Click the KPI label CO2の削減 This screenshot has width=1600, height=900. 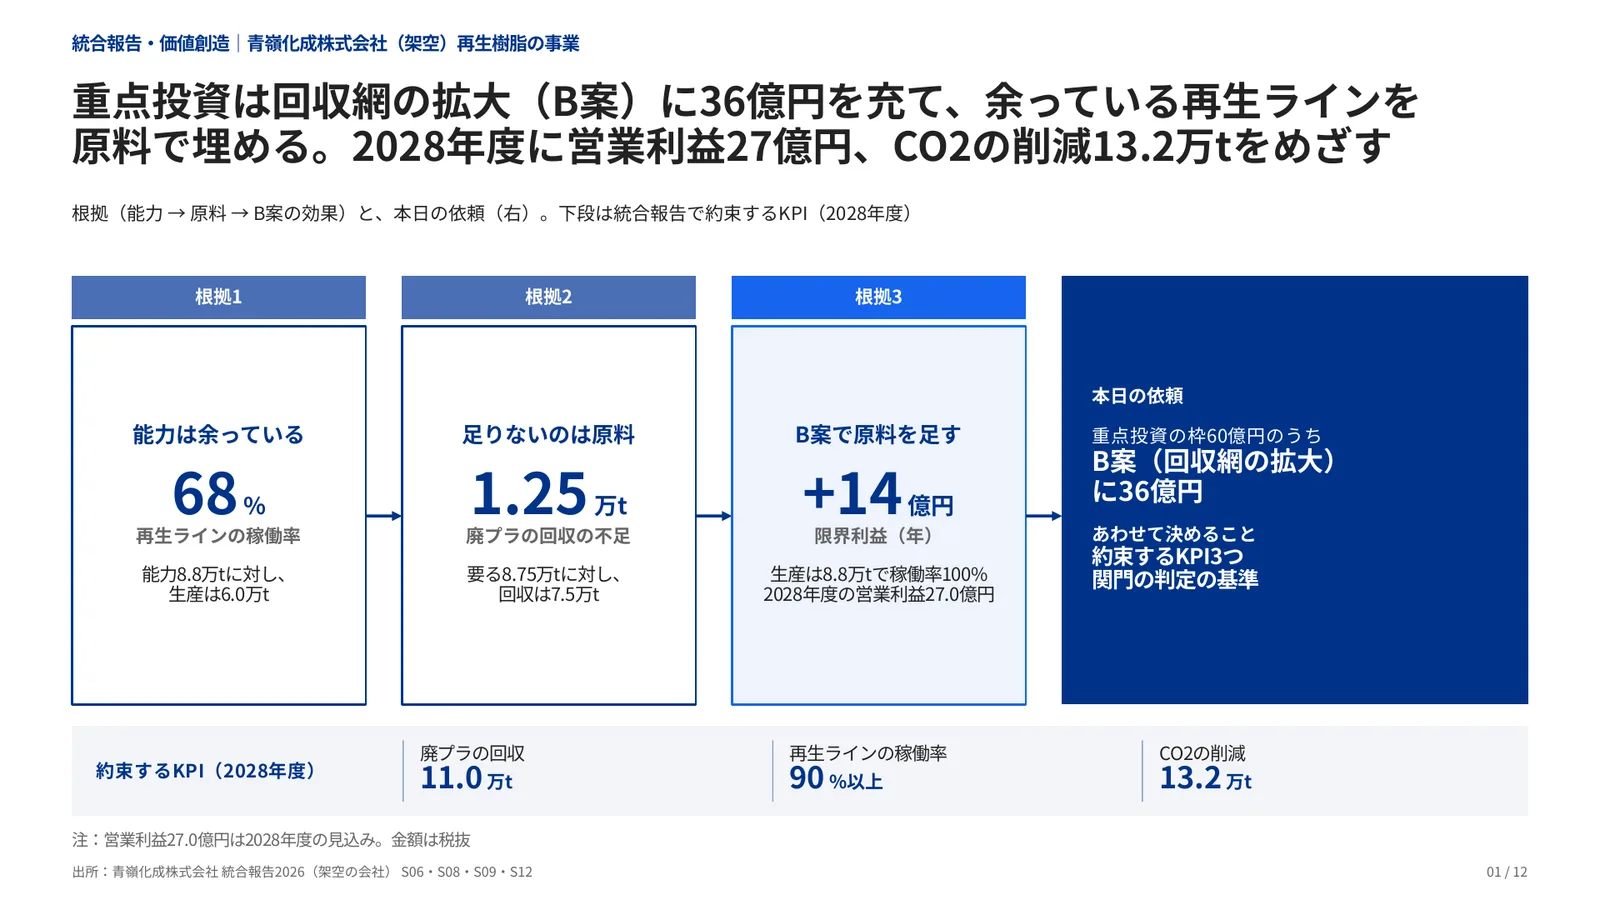pos(1202,753)
